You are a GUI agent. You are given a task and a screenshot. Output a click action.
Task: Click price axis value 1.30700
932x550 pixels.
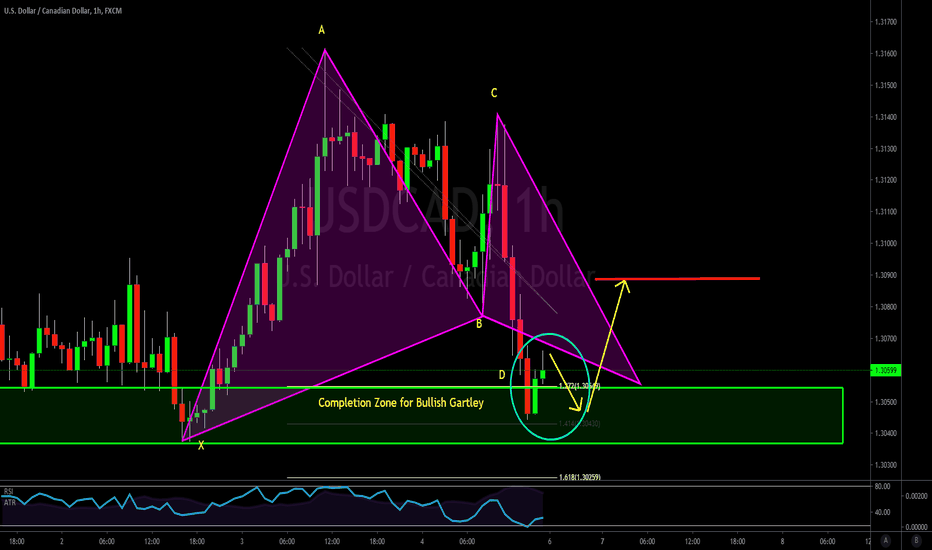tap(885, 339)
